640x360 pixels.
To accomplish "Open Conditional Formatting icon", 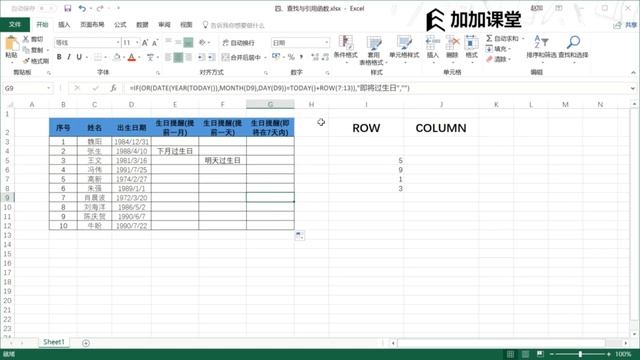I will point(346,42).
